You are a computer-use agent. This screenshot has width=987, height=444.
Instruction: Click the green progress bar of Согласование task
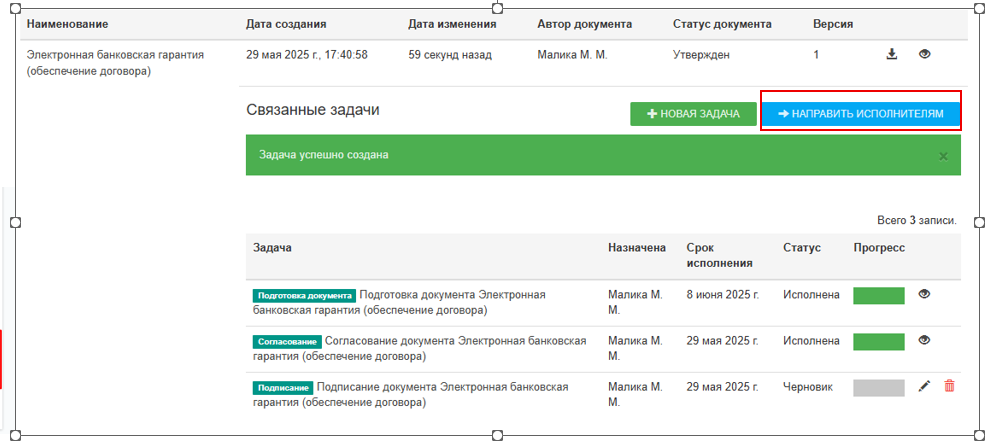point(878,342)
